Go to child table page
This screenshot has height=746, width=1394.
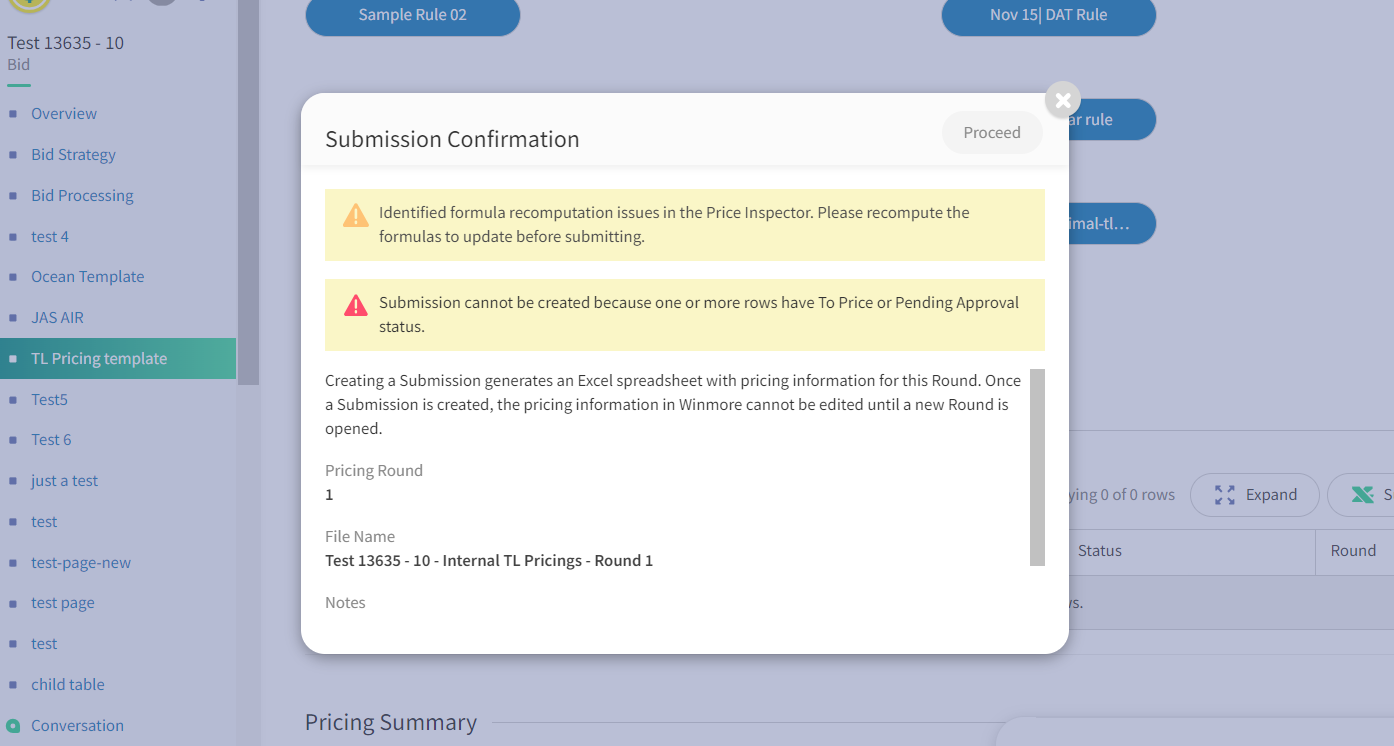coord(67,685)
